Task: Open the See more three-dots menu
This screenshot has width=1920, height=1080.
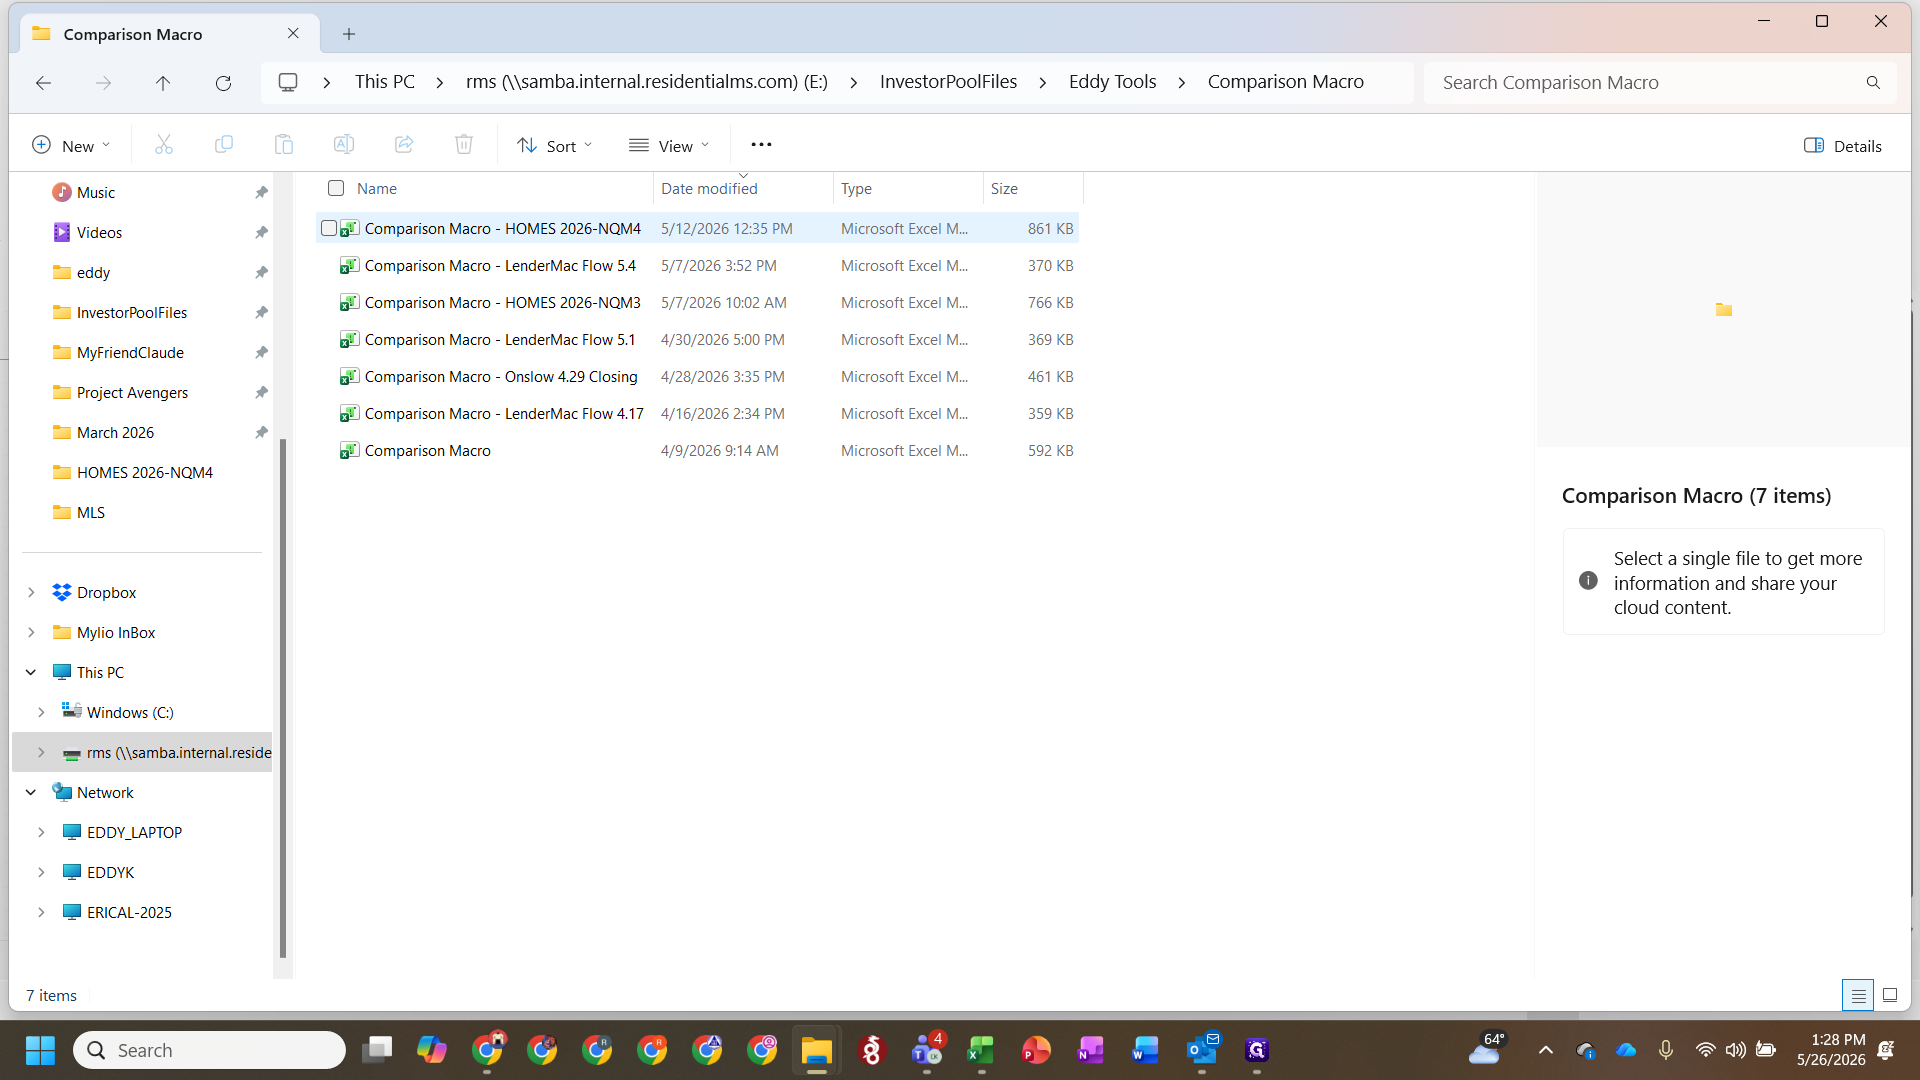Action: point(761,145)
